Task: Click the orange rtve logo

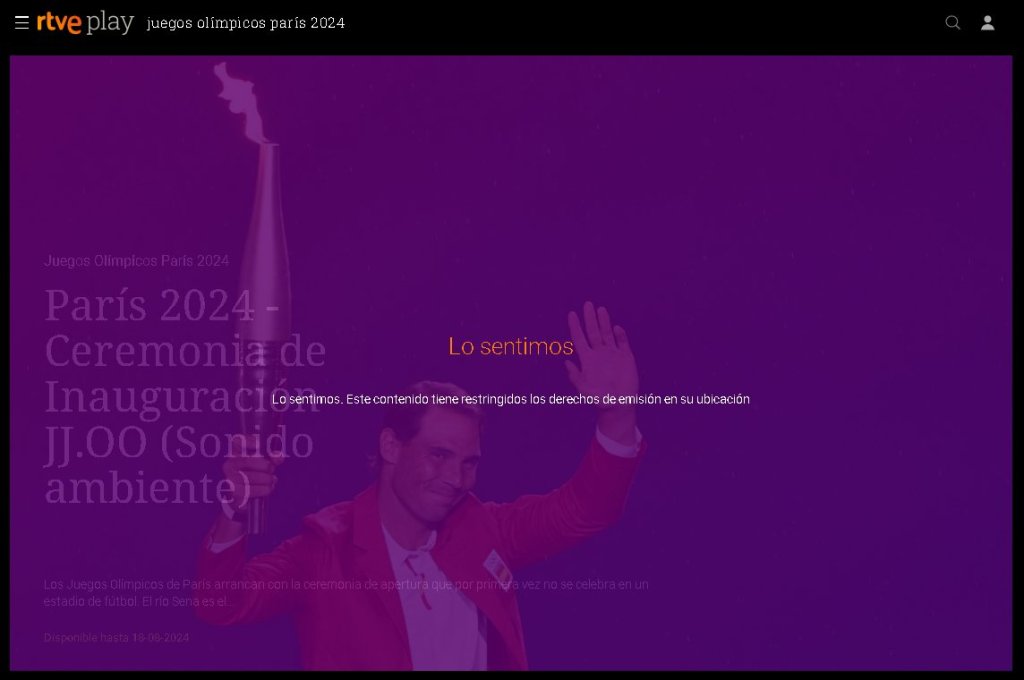Action: pyautogui.click(x=59, y=23)
